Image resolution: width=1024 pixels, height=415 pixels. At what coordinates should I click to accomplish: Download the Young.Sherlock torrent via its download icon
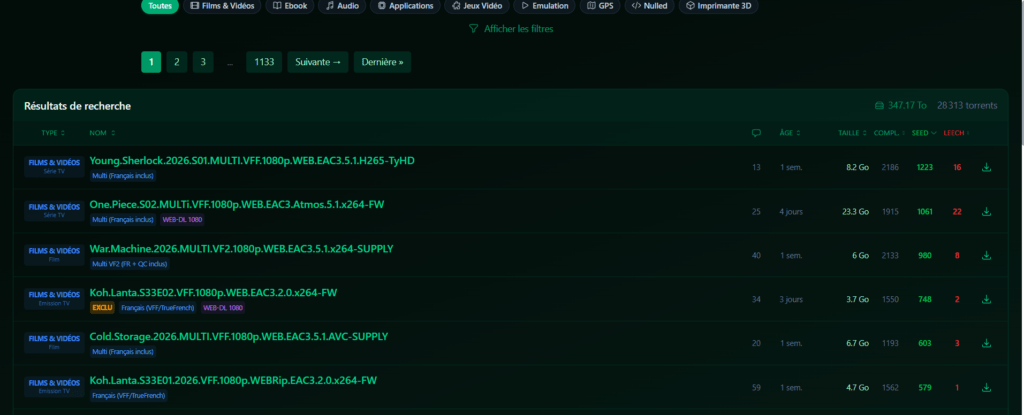point(986,167)
